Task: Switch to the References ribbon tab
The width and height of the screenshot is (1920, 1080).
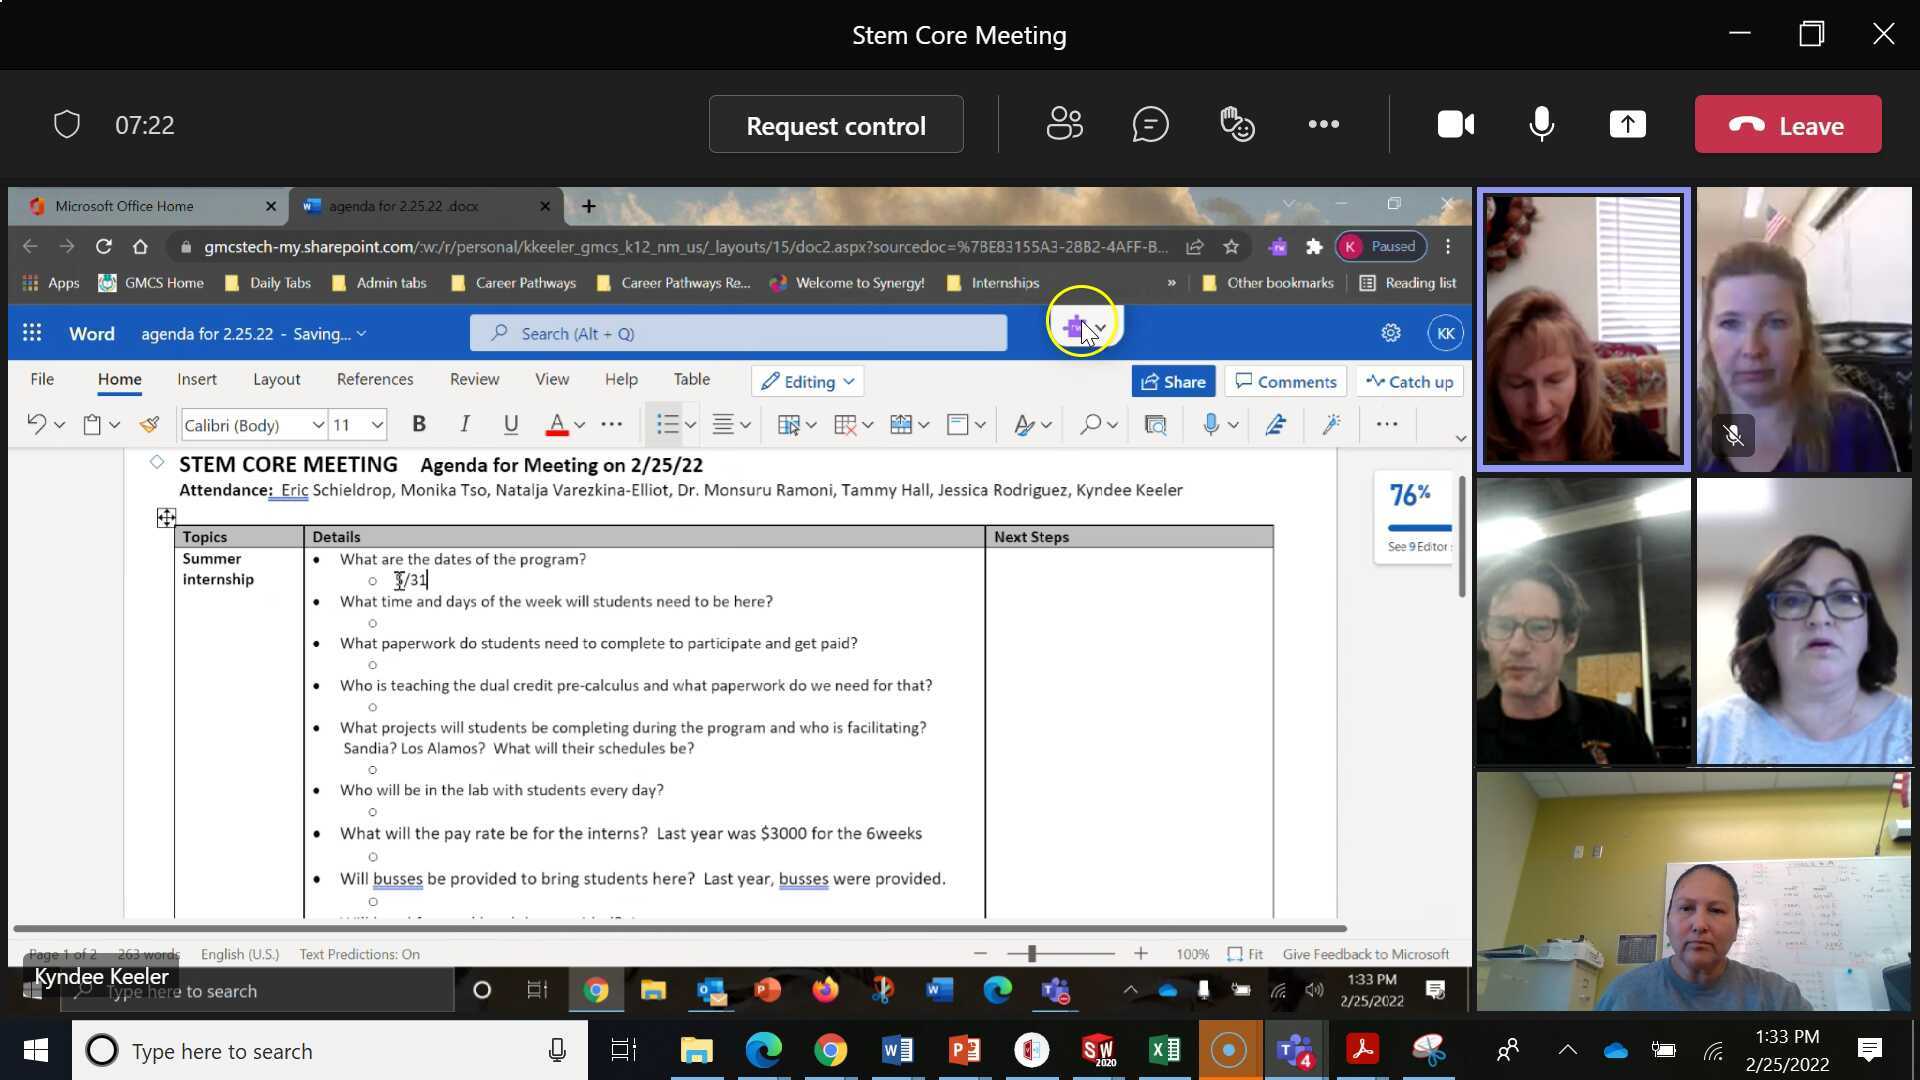Action: point(375,380)
